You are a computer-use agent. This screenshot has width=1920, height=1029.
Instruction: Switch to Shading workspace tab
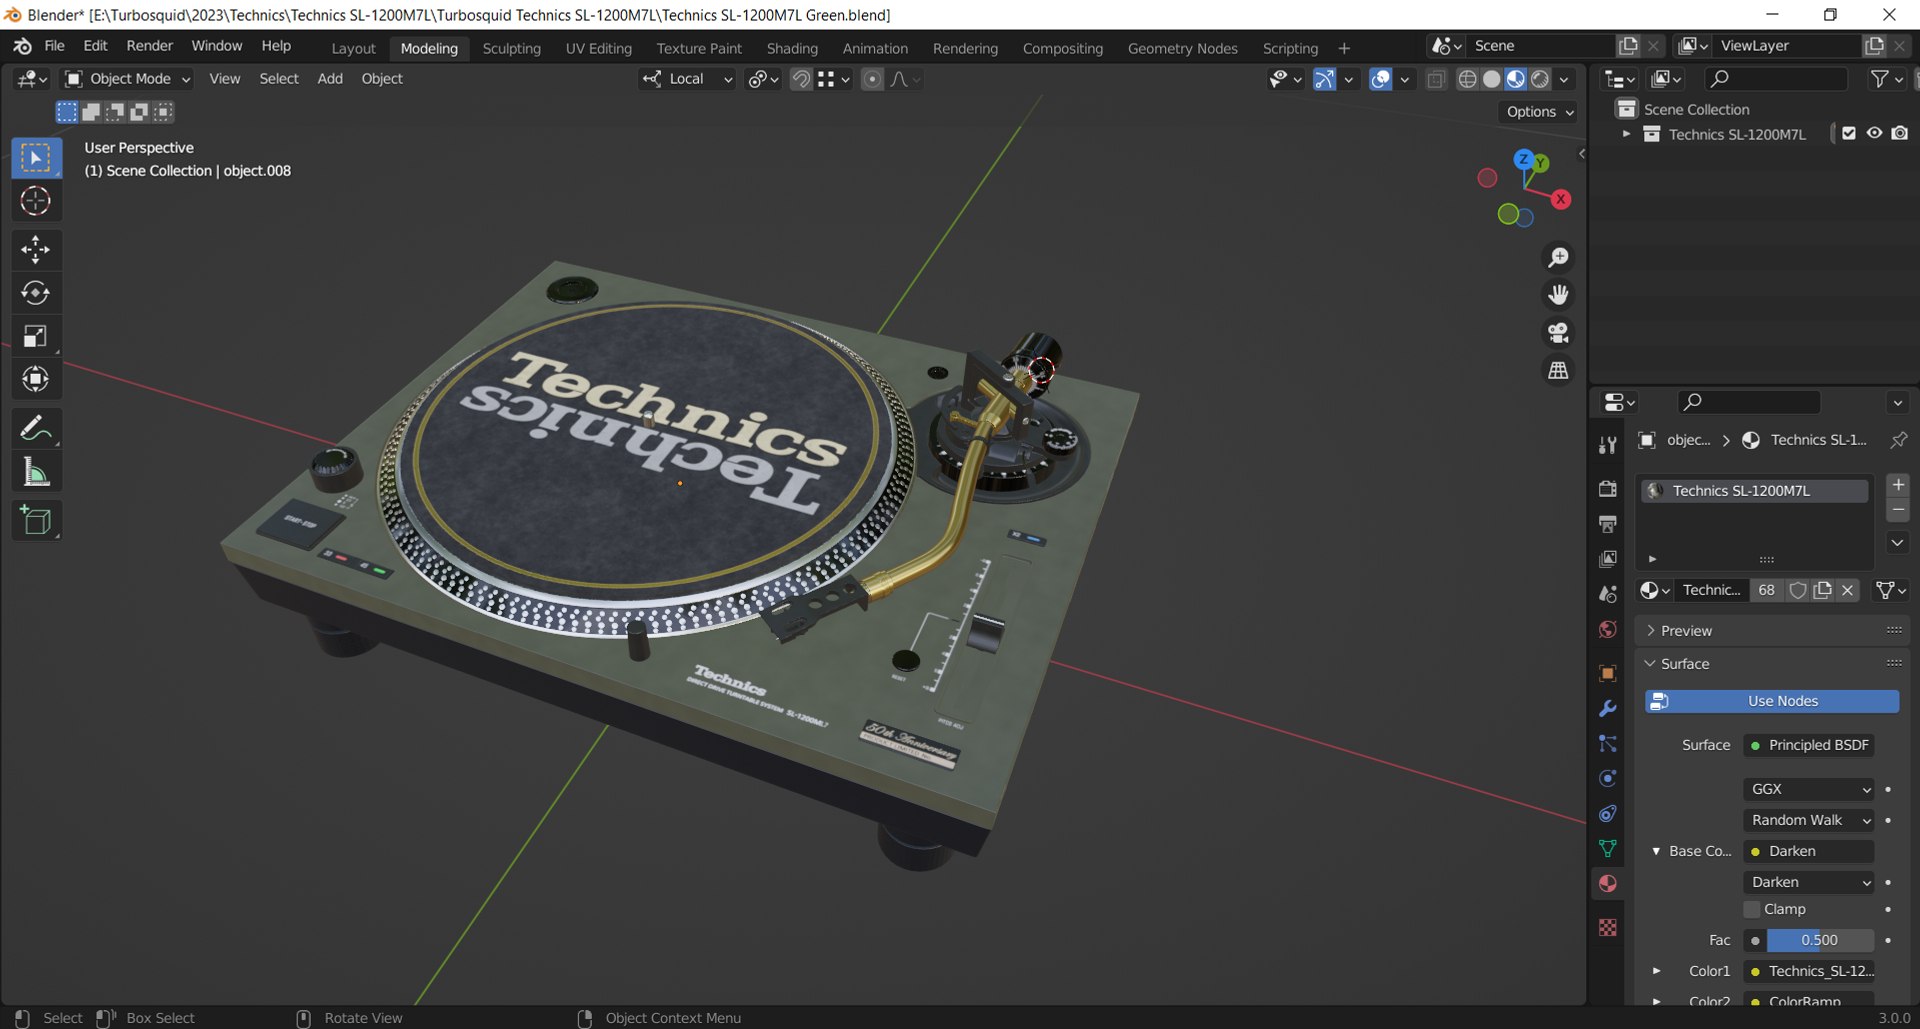pos(792,48)
